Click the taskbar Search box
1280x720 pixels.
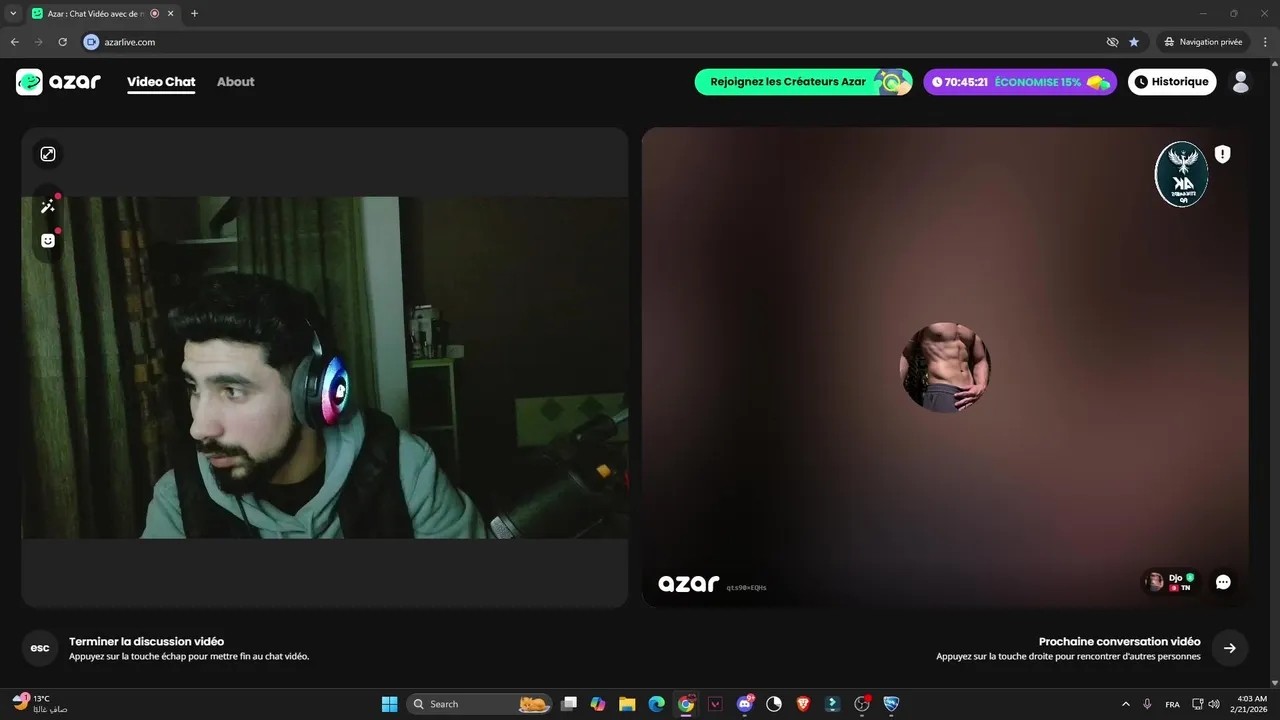click(x=481, y=704)
